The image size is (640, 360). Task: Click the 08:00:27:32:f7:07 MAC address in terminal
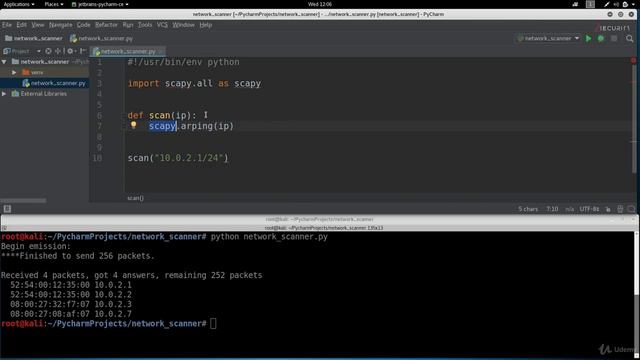(x=50, y=304)
